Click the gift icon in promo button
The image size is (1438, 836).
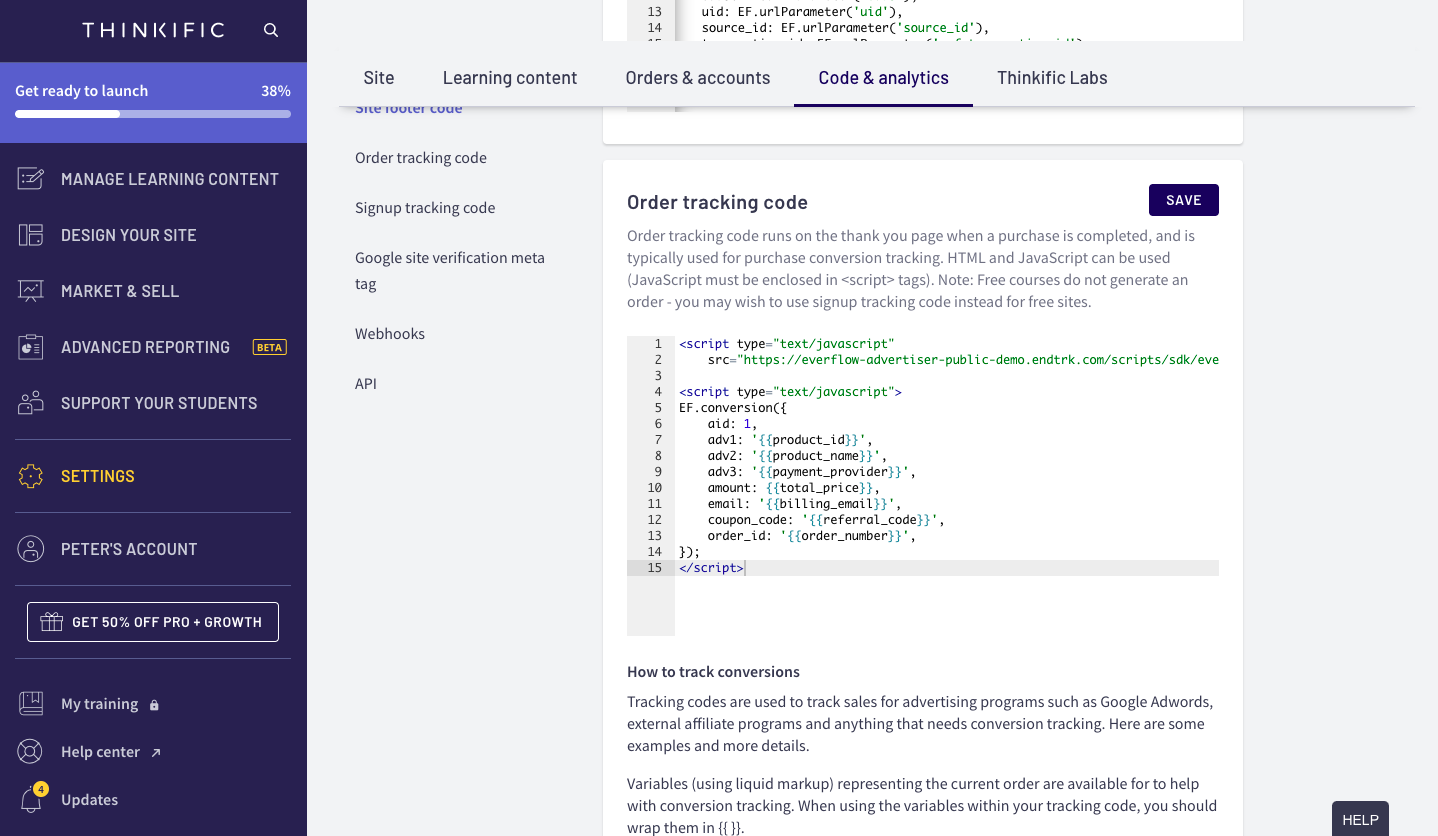pyautogui.click(x=51, y=622)
